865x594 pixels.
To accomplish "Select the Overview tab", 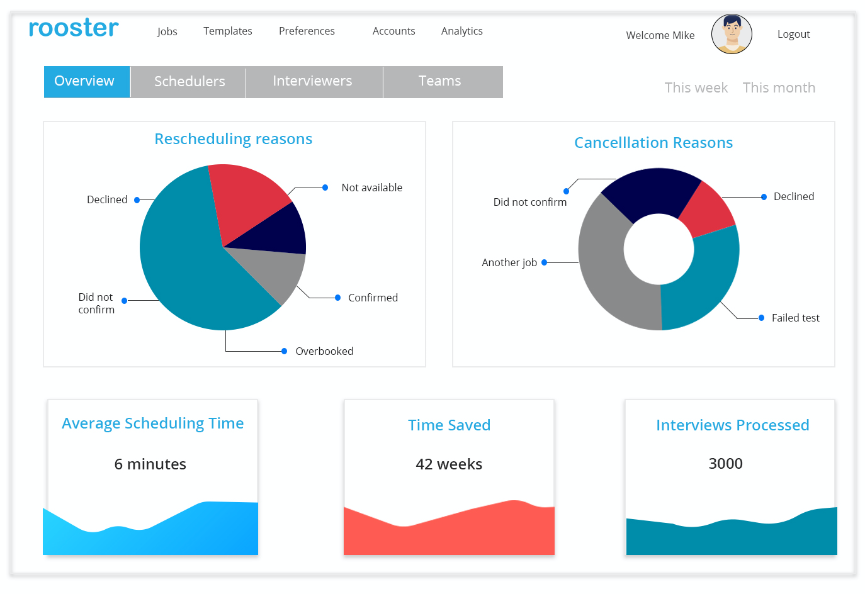I will point(86,81).
